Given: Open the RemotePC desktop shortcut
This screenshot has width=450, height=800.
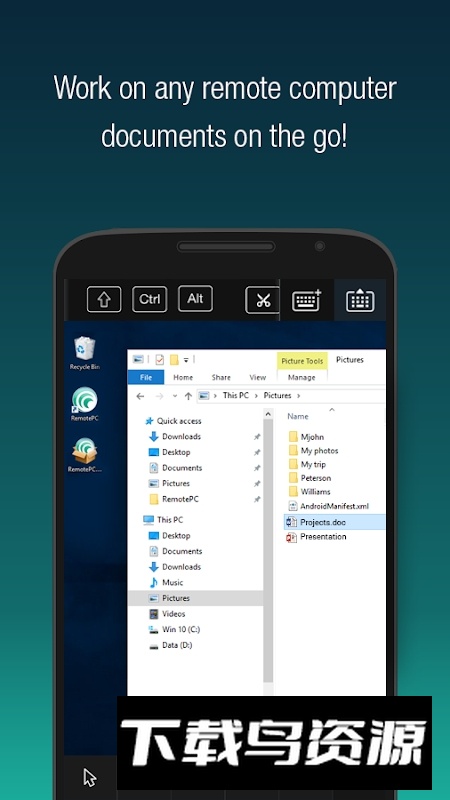Looking at the screenshot, I should click(x=85, y=404).
